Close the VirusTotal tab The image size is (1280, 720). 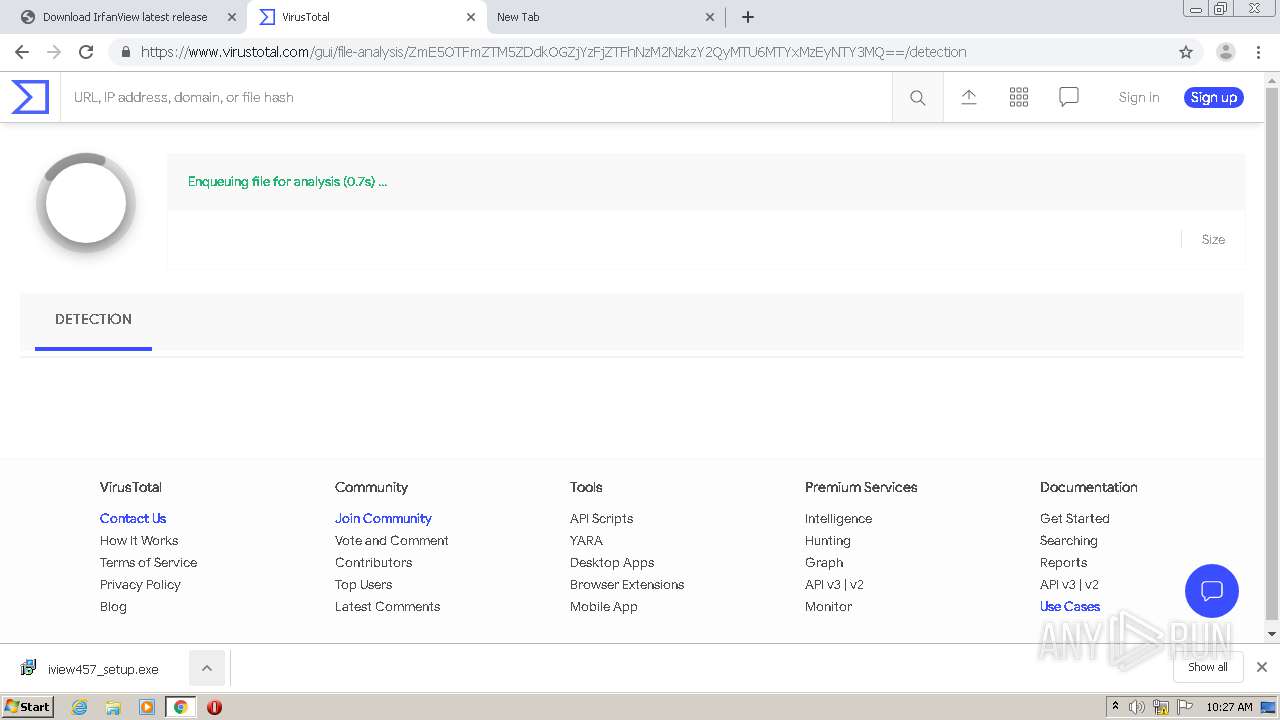point(470,17)
